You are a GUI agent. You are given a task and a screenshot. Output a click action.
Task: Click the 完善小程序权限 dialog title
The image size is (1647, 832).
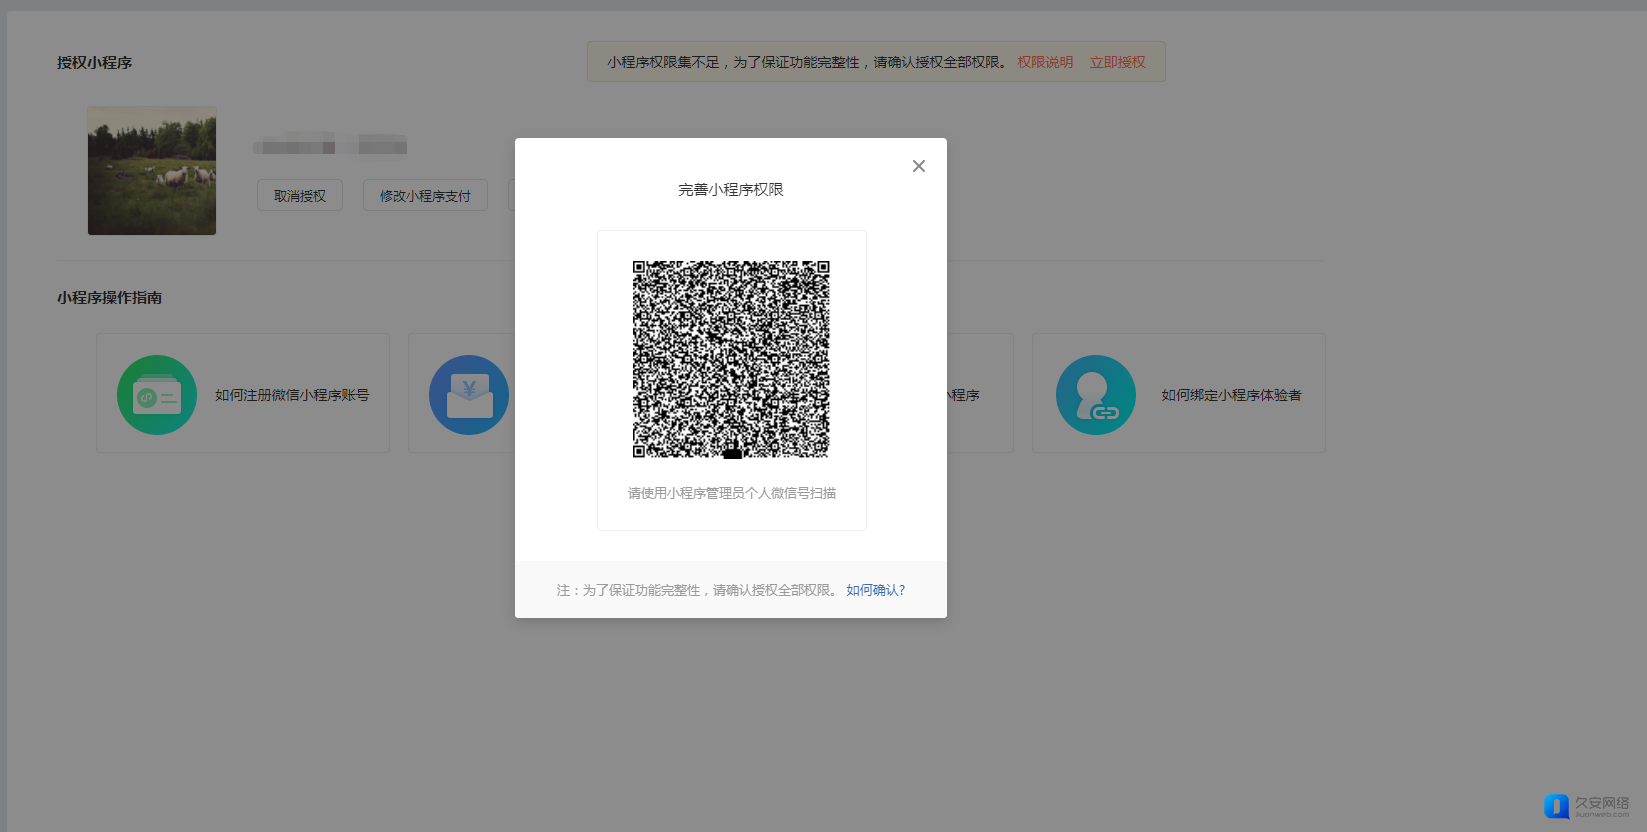730,189
